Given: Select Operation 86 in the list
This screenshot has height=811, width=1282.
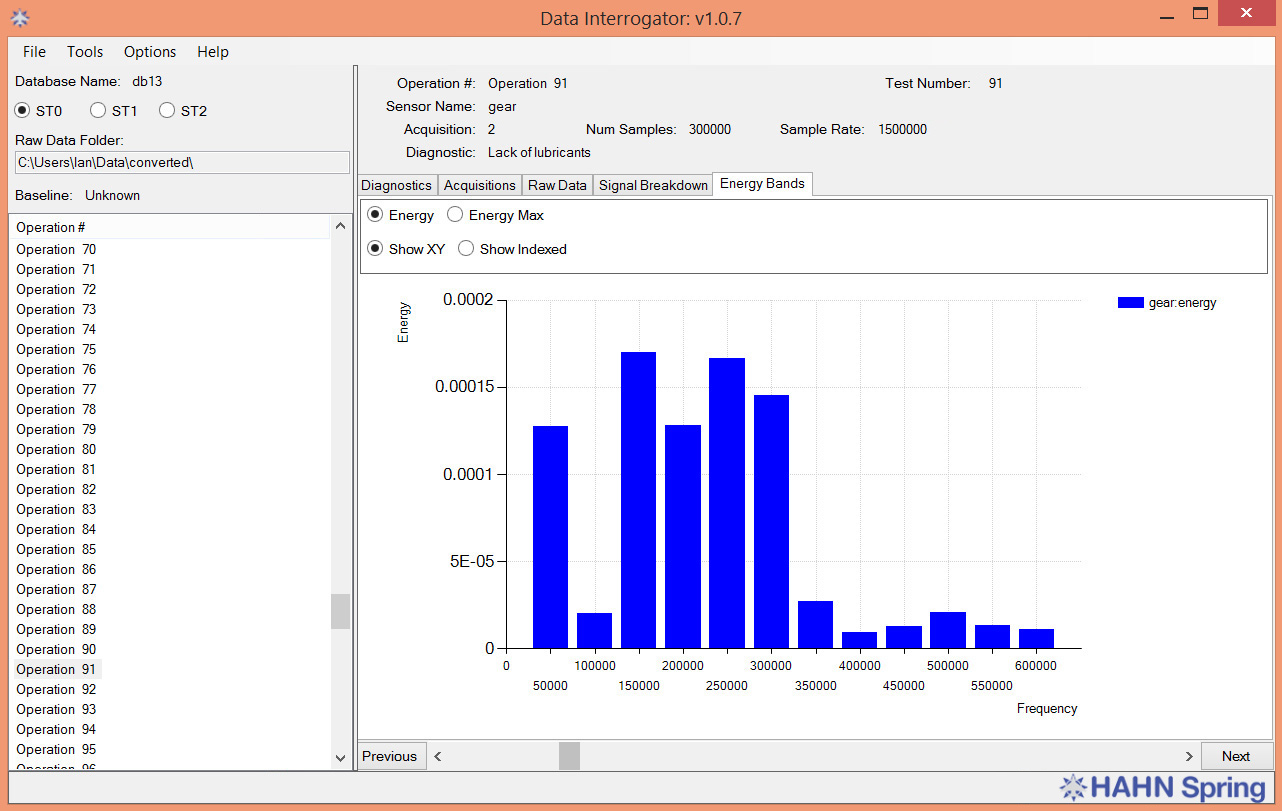Looking at the screenshot, I should [x=56, y=569].
